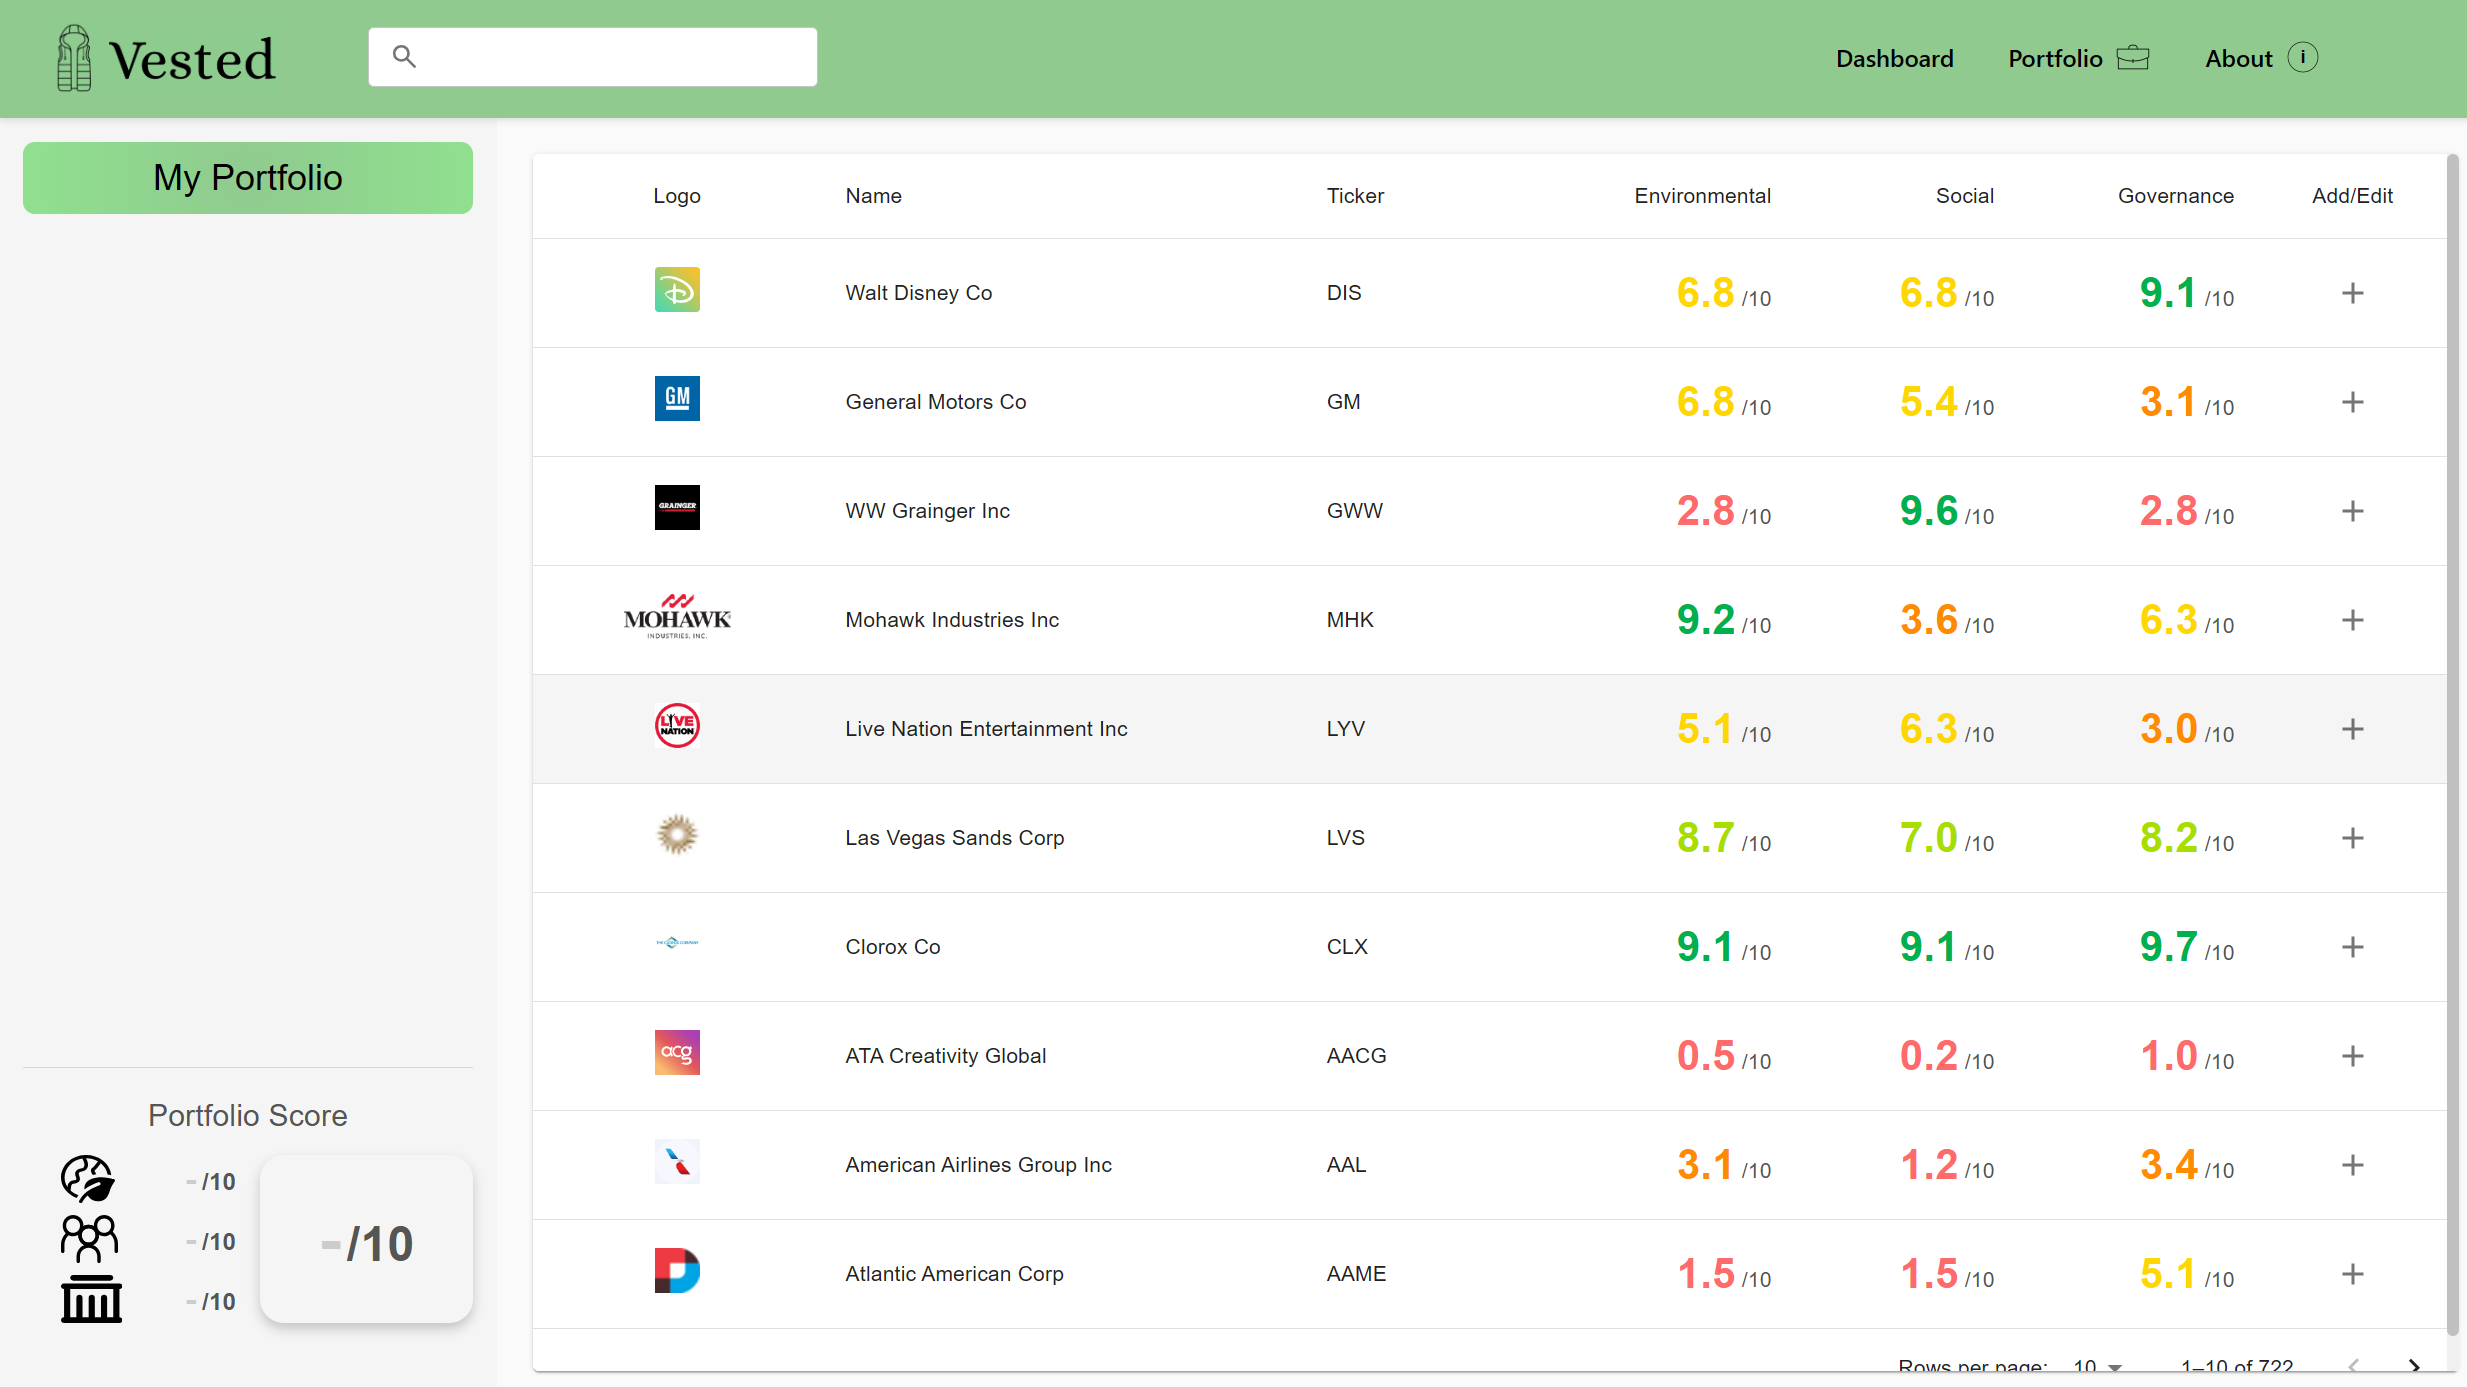Click the My Portfolio button
This screenshot has width=2467, height=1387.
248,178
